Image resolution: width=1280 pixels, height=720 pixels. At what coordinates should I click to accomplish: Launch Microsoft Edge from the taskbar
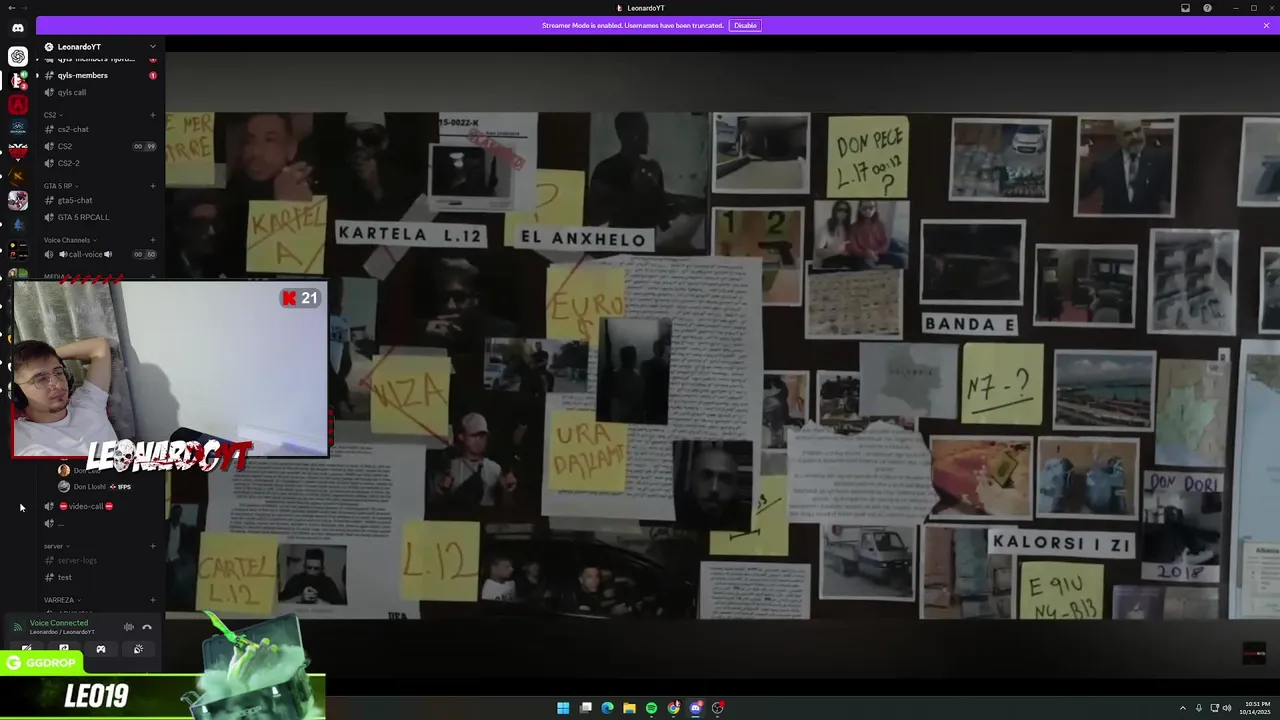pos(607,708)
